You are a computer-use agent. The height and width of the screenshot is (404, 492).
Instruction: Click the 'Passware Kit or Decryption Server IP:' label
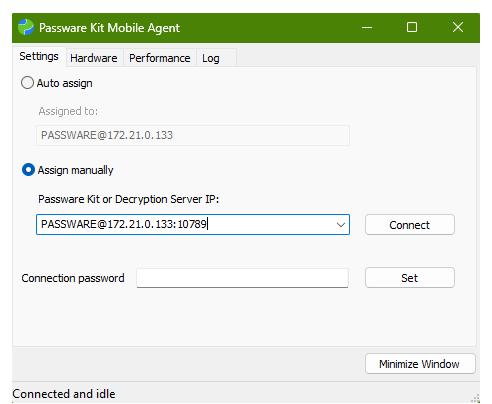tap(128, 199)
